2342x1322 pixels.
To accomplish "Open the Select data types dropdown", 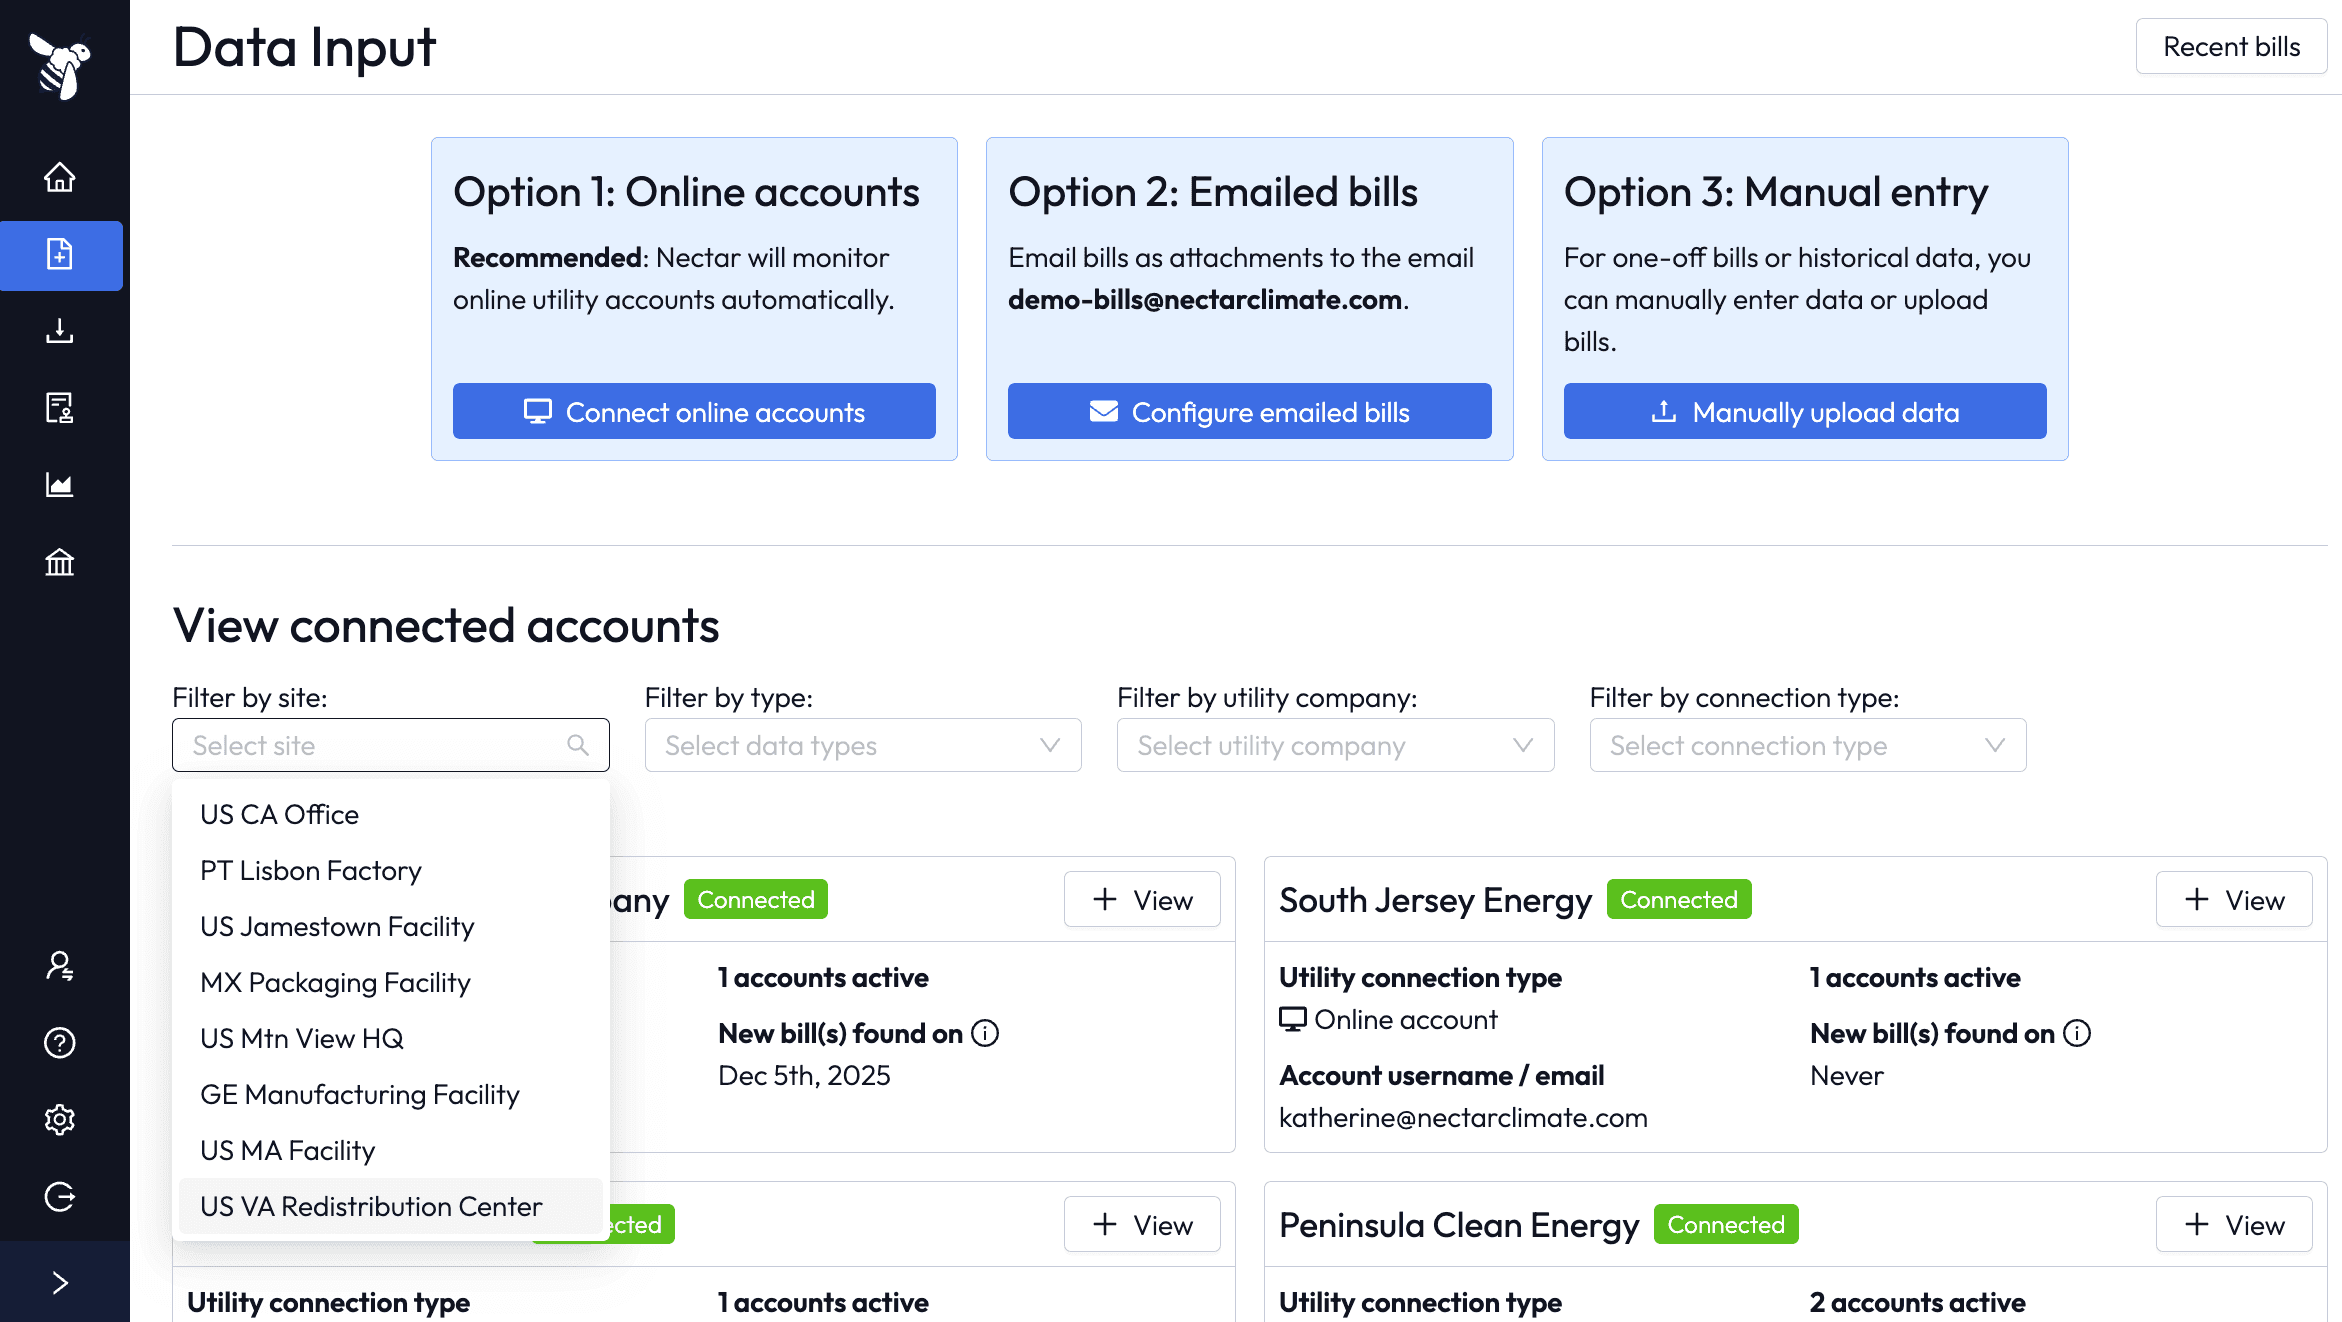I will click(862, 745).
